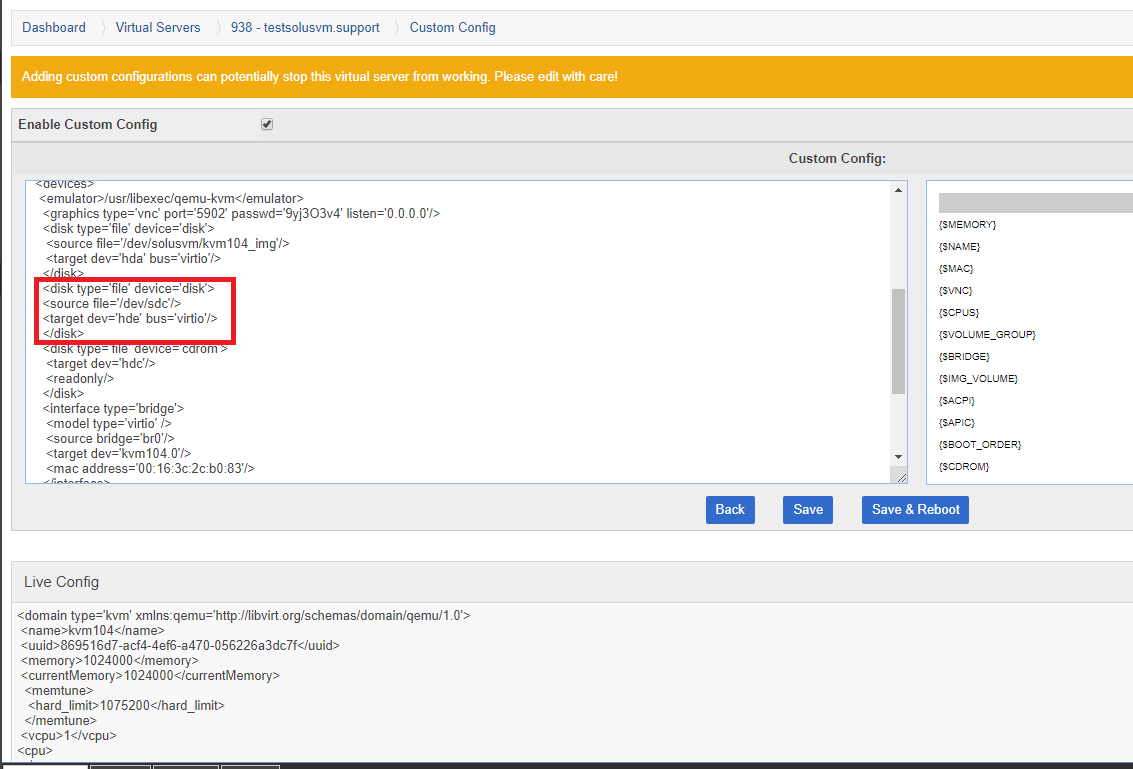Click the graphics type='vnc' line
1133x769 pixels.
pos(241,214)
